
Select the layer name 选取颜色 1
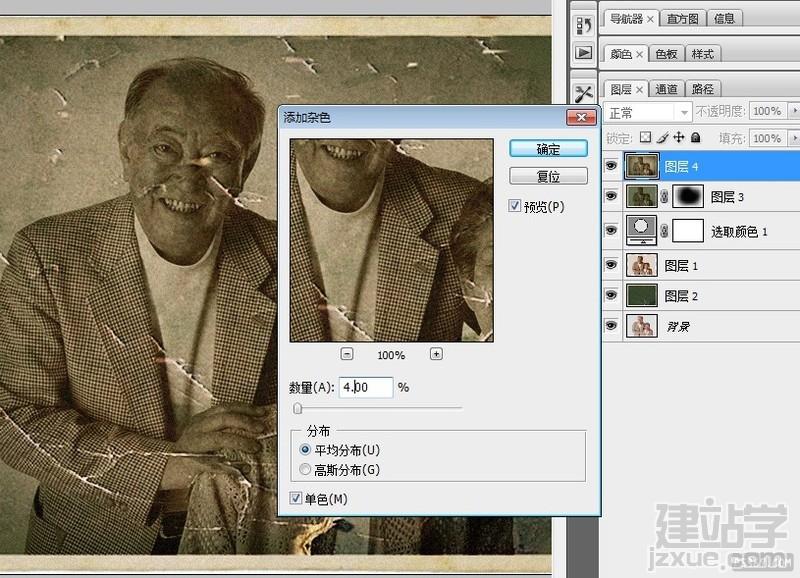[739, 232]
